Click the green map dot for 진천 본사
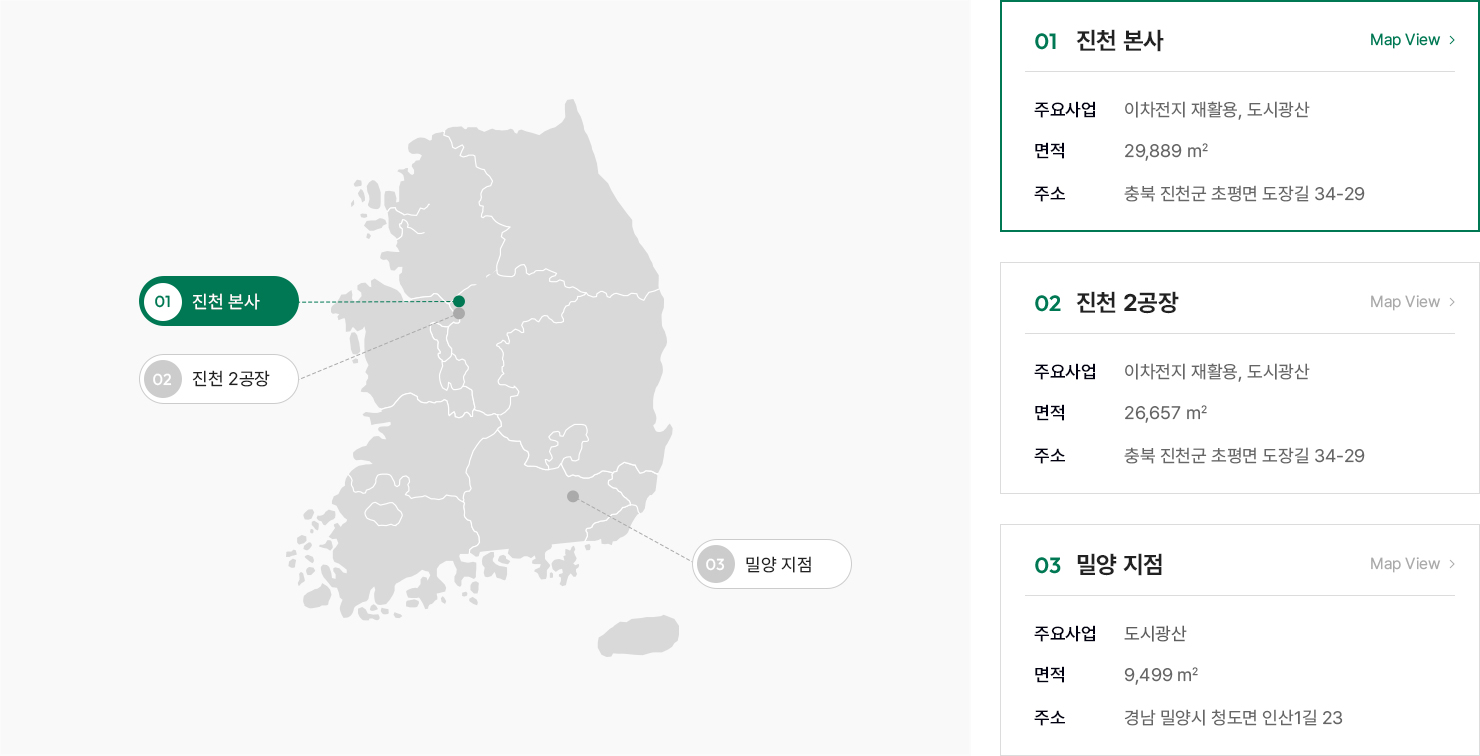This screenshot has height=756, width=1480. (459, 301)
